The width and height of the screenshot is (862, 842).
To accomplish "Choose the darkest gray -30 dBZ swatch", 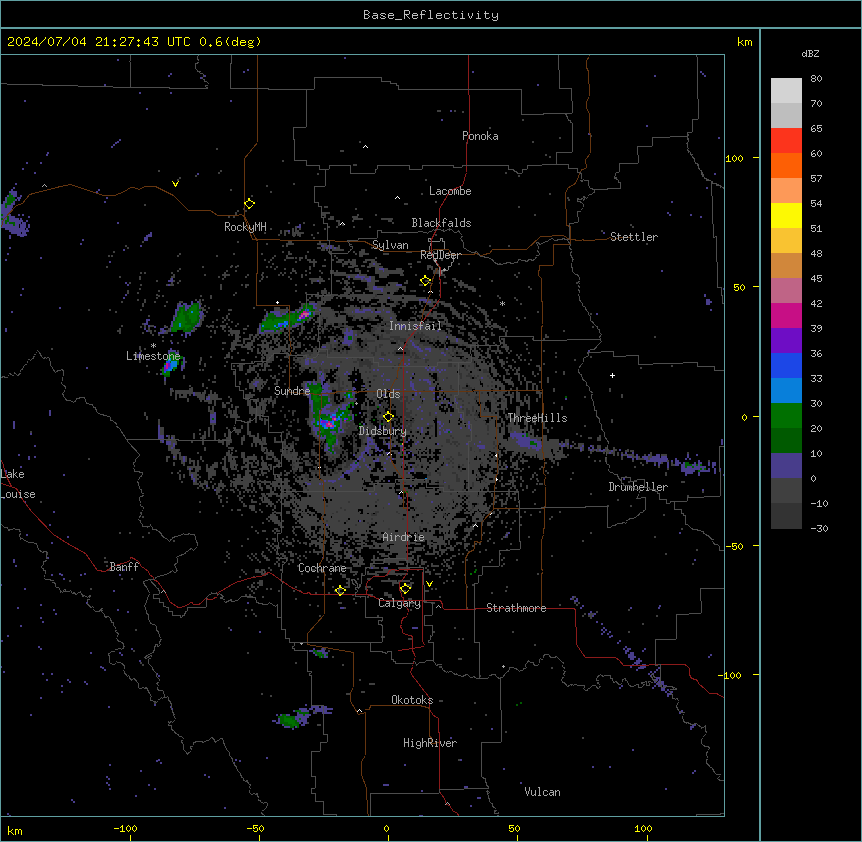I will (x=786, y=516).
